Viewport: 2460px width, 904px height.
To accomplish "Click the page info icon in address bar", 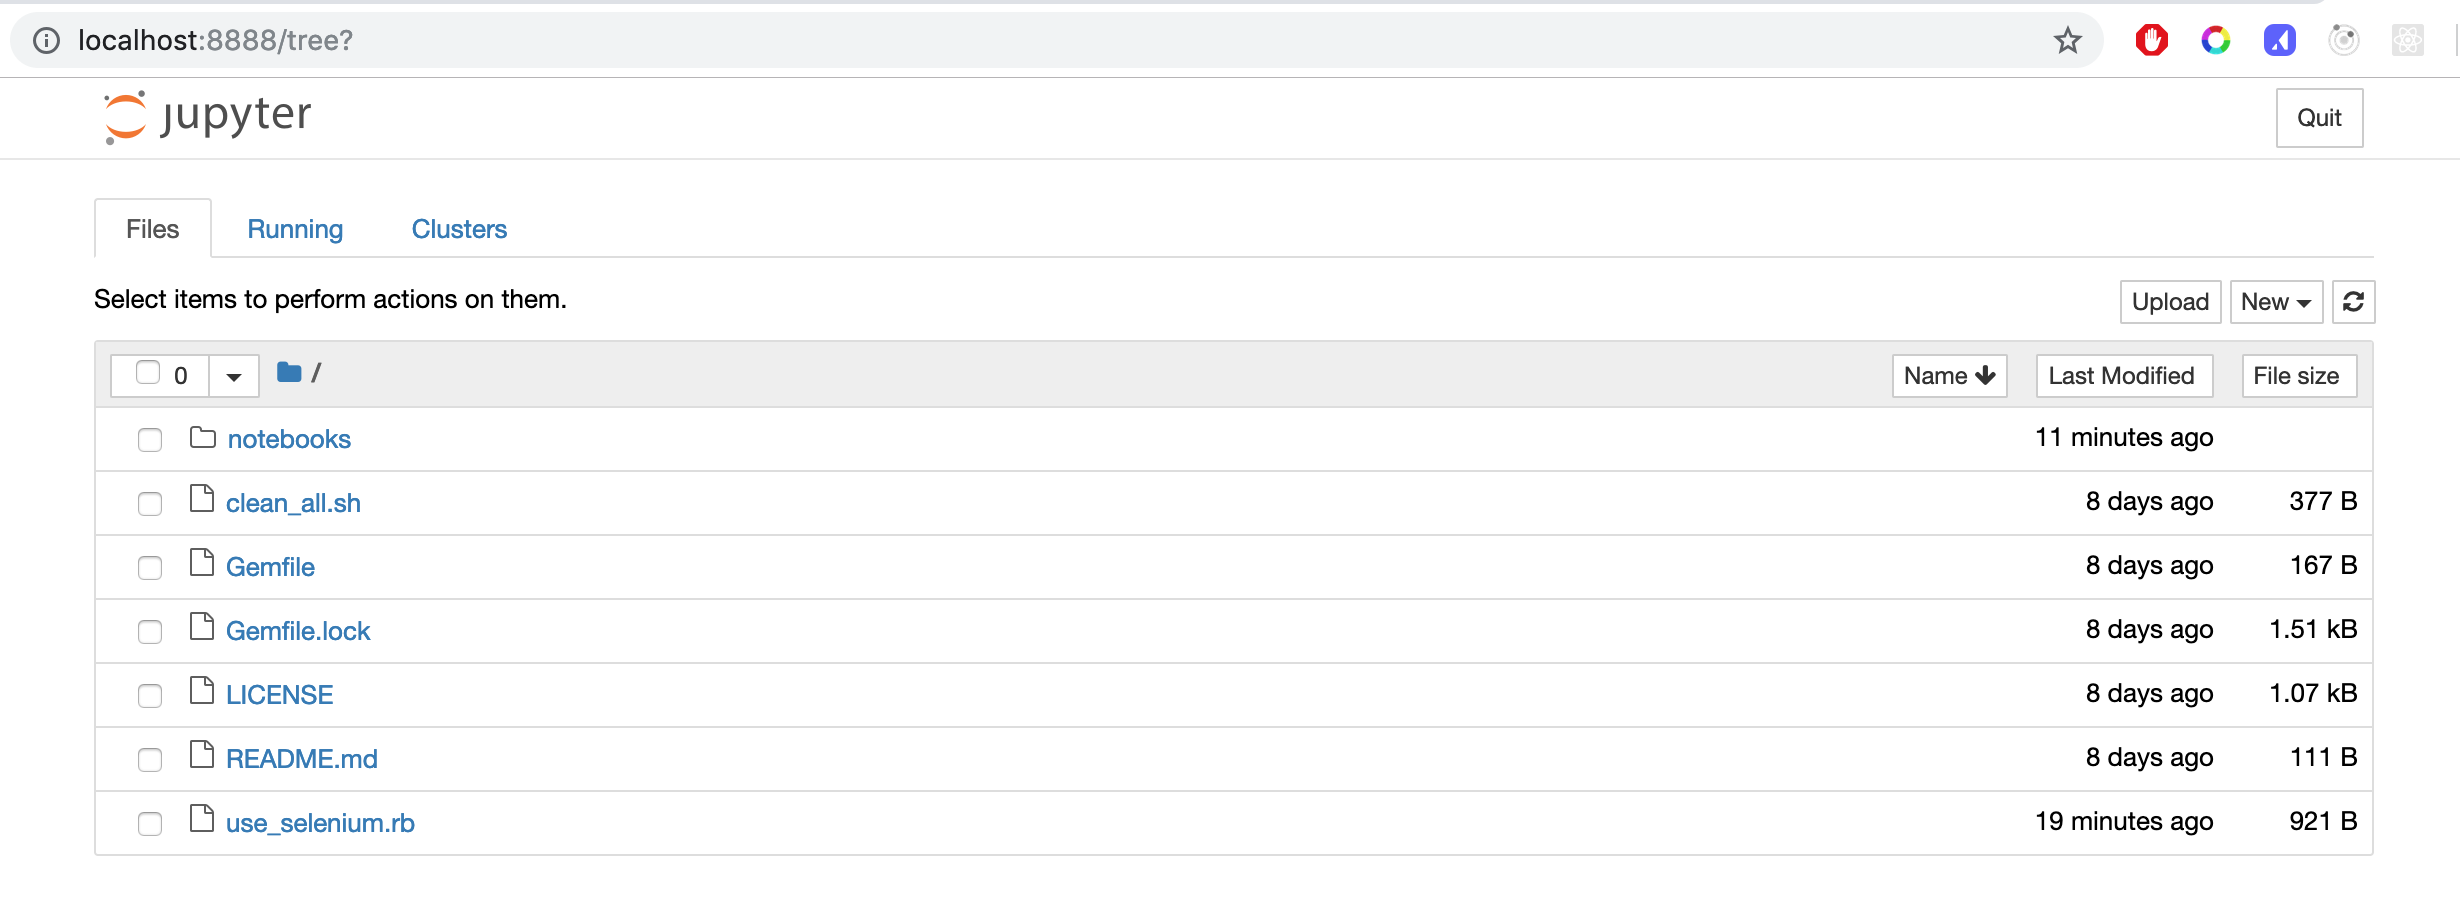I will 47,40.
